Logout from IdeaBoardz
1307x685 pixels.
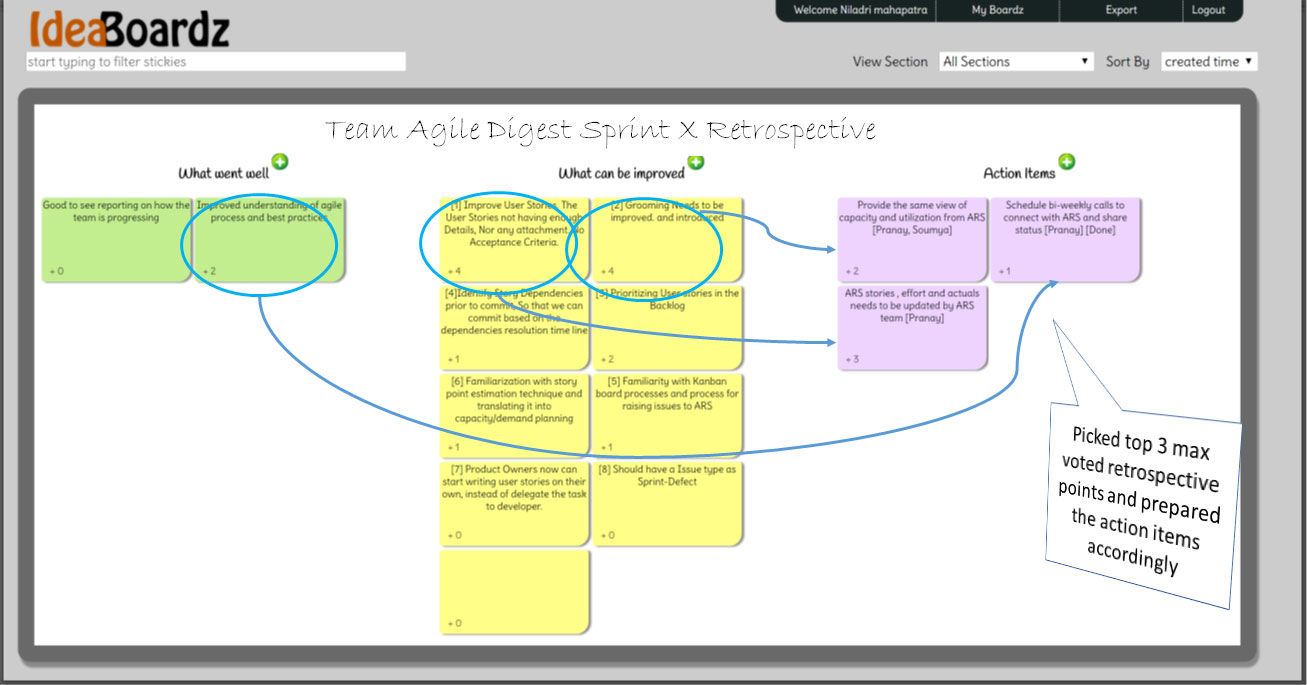pos(1211,11)
